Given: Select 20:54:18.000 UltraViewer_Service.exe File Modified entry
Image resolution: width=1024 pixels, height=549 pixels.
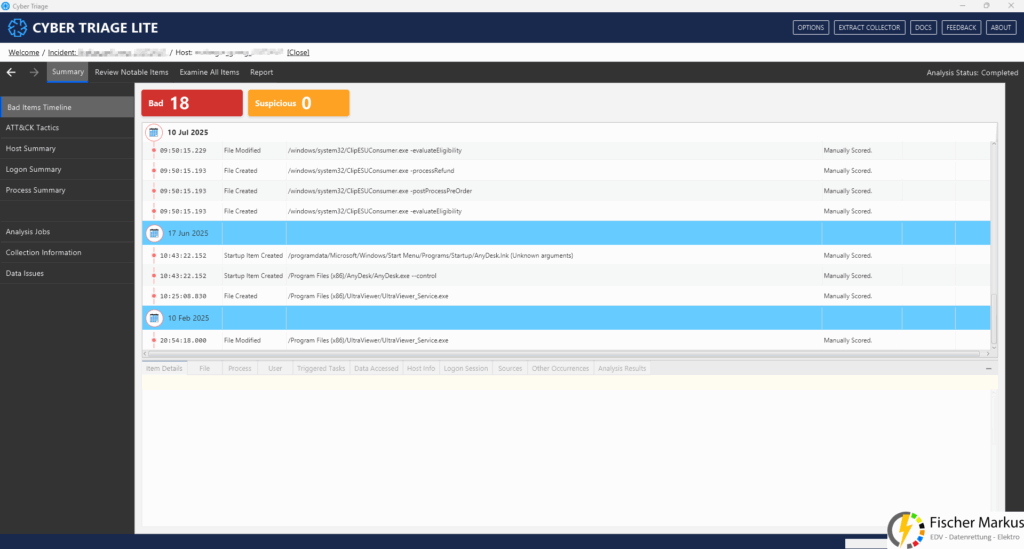Looking at the screenshot, I should [566, 340].
